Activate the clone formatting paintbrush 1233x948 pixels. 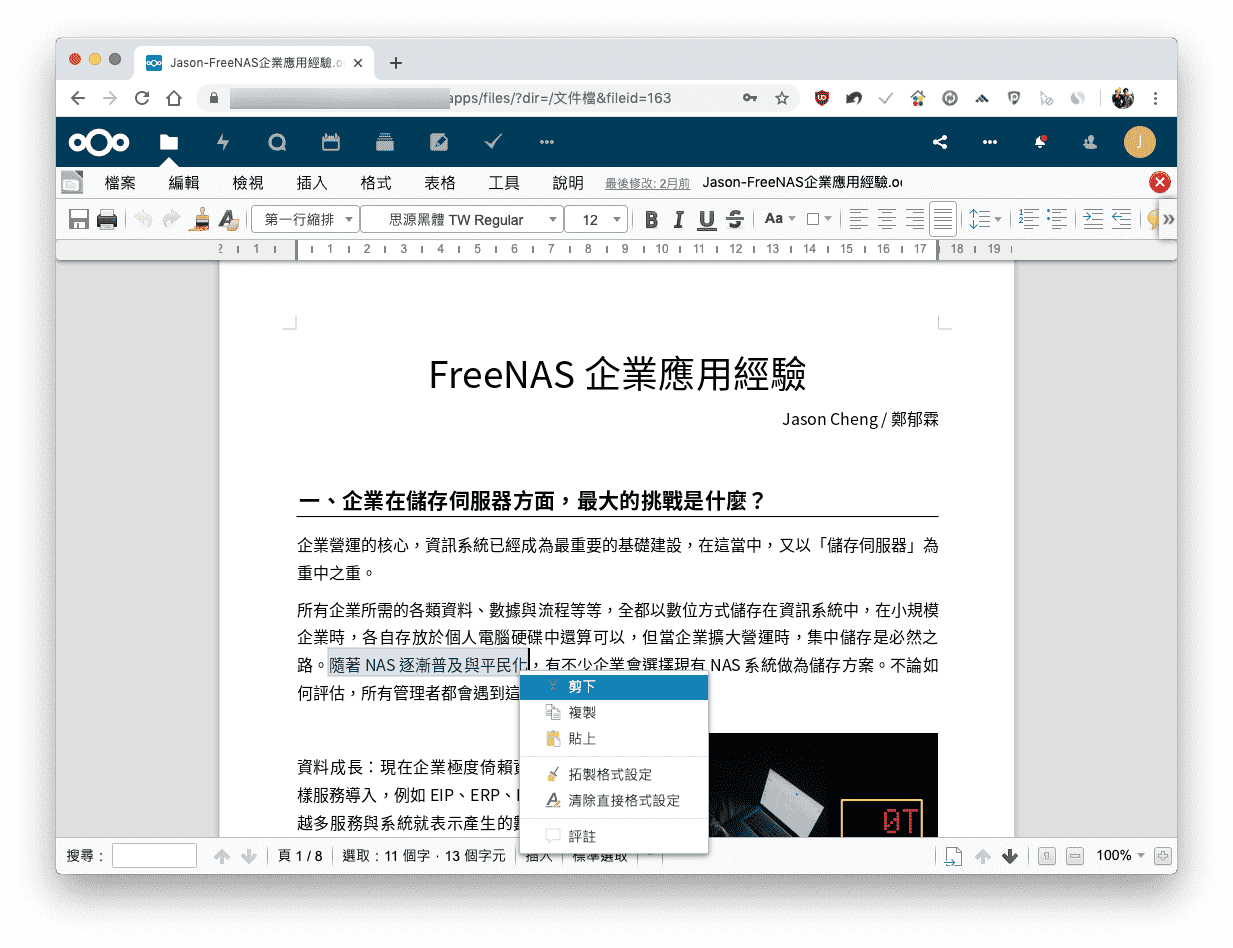tap(201, 219)
